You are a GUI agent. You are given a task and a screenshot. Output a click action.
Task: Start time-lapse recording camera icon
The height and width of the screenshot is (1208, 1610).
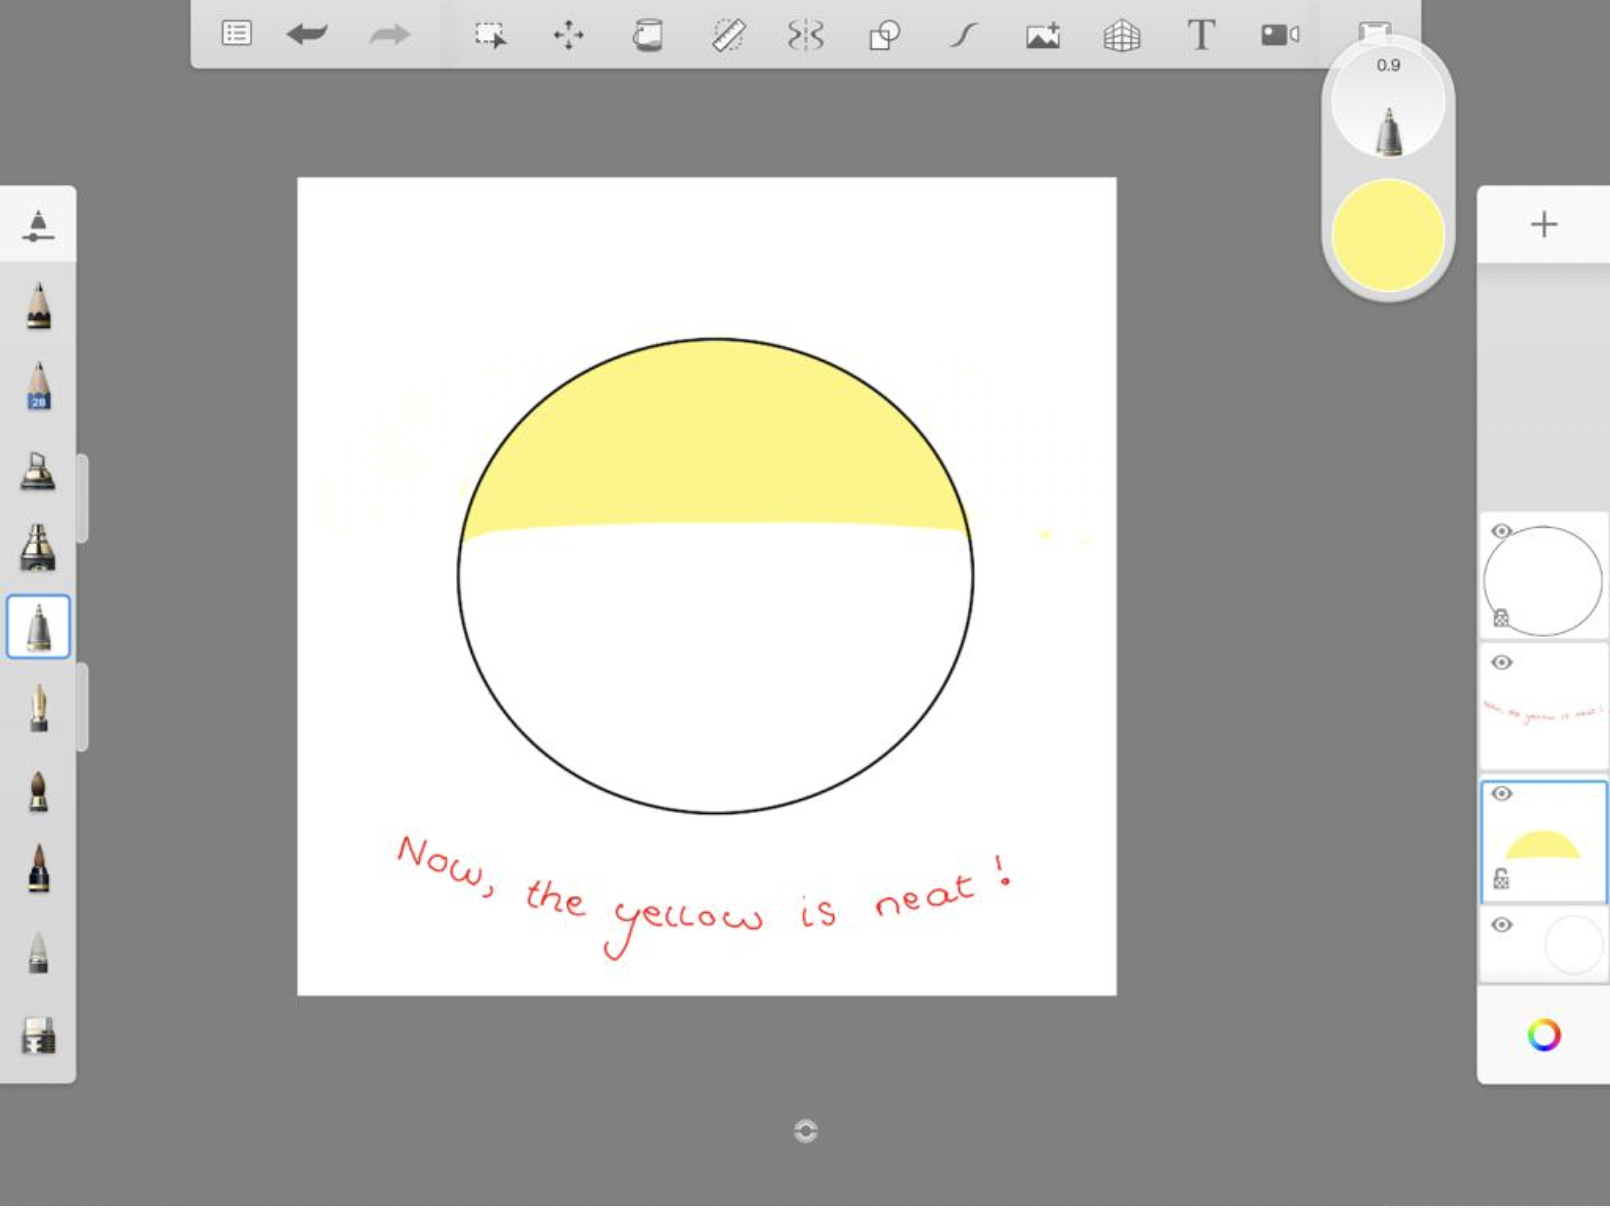coord(1280,35)
